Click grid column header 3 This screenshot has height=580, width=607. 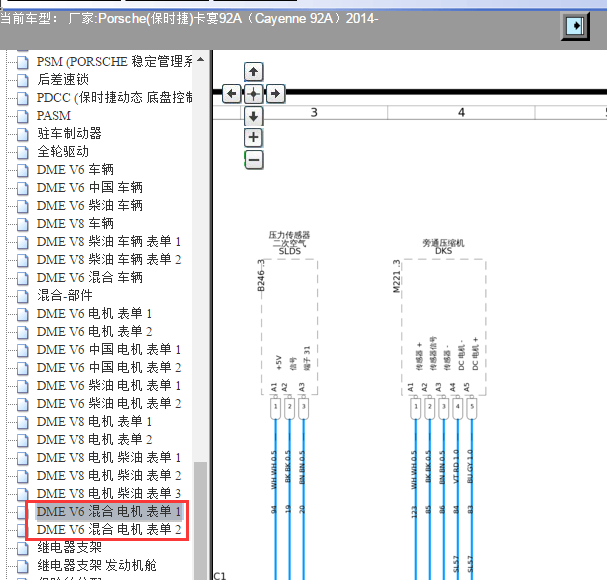pyautogui.click(x=314, y=113)
